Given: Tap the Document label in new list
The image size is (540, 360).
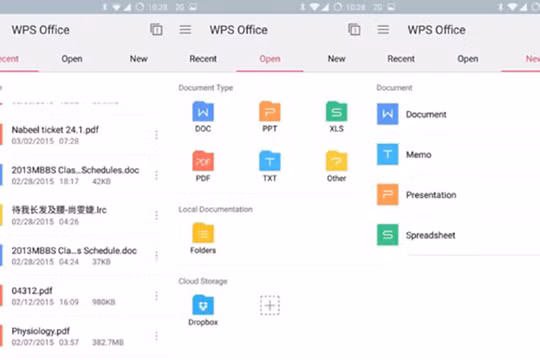Looking at the screenshot, I should pyautogui.click(x=426, y=114).
